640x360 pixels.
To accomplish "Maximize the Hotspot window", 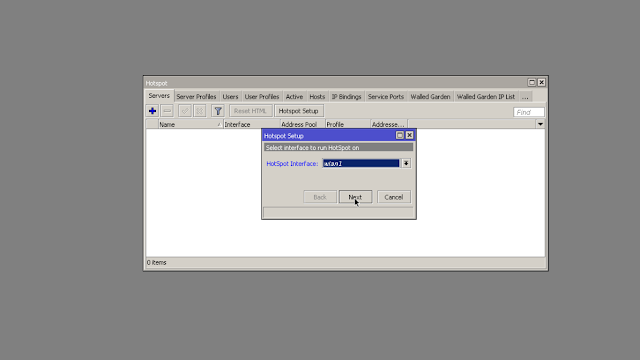I will coord(531,82).
